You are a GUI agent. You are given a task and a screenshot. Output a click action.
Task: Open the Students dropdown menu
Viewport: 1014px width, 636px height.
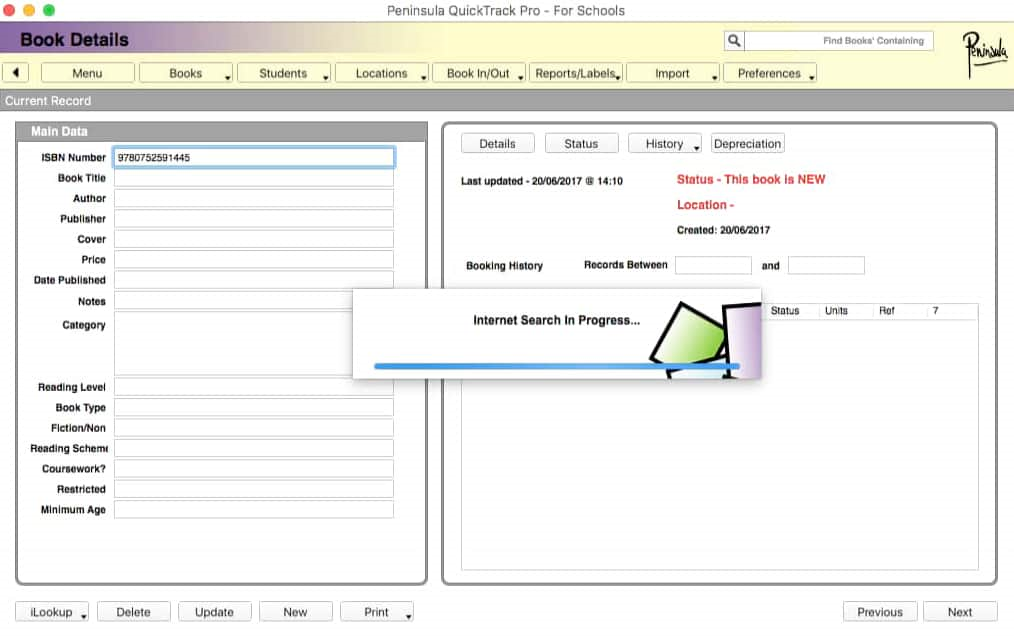[284, 73]
